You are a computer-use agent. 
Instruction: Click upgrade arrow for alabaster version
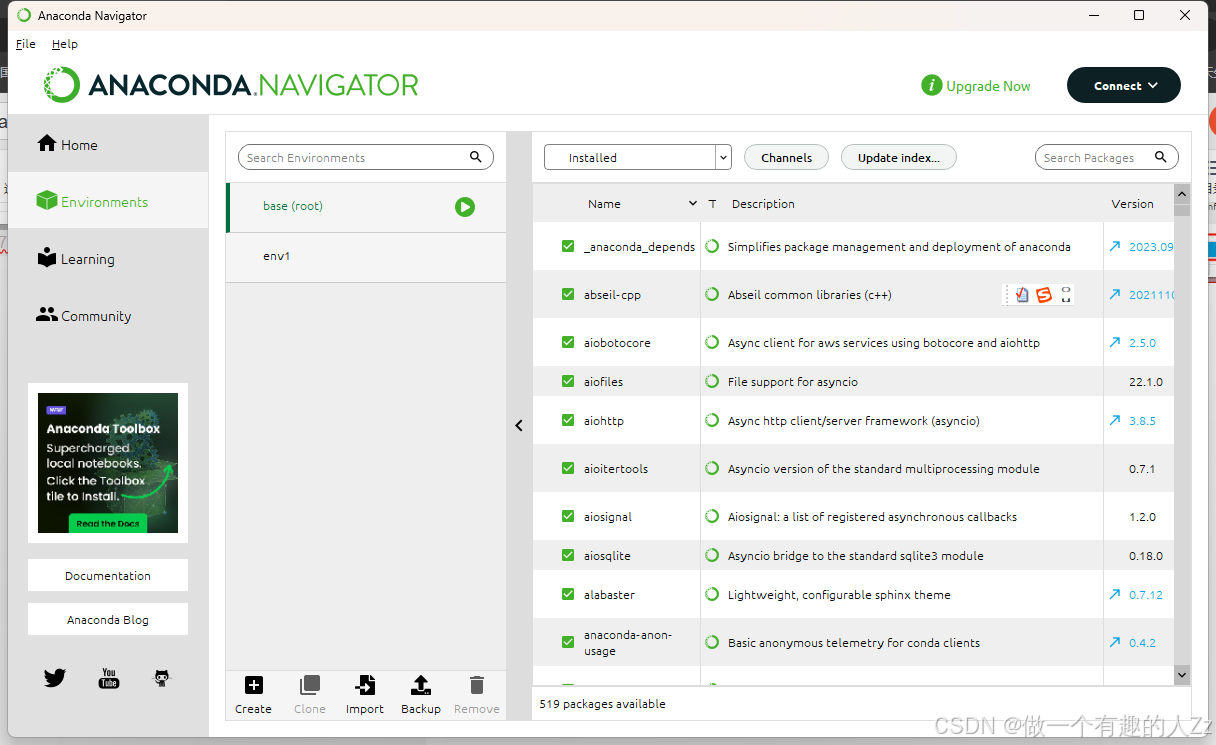coord(1115,594)
